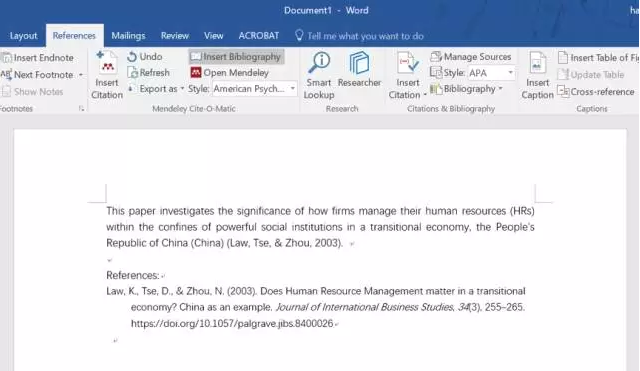Click Insert Table of Figures
The width and height of the screenshot is (640, 371).
pyautogui.click(x=598, y=58)
